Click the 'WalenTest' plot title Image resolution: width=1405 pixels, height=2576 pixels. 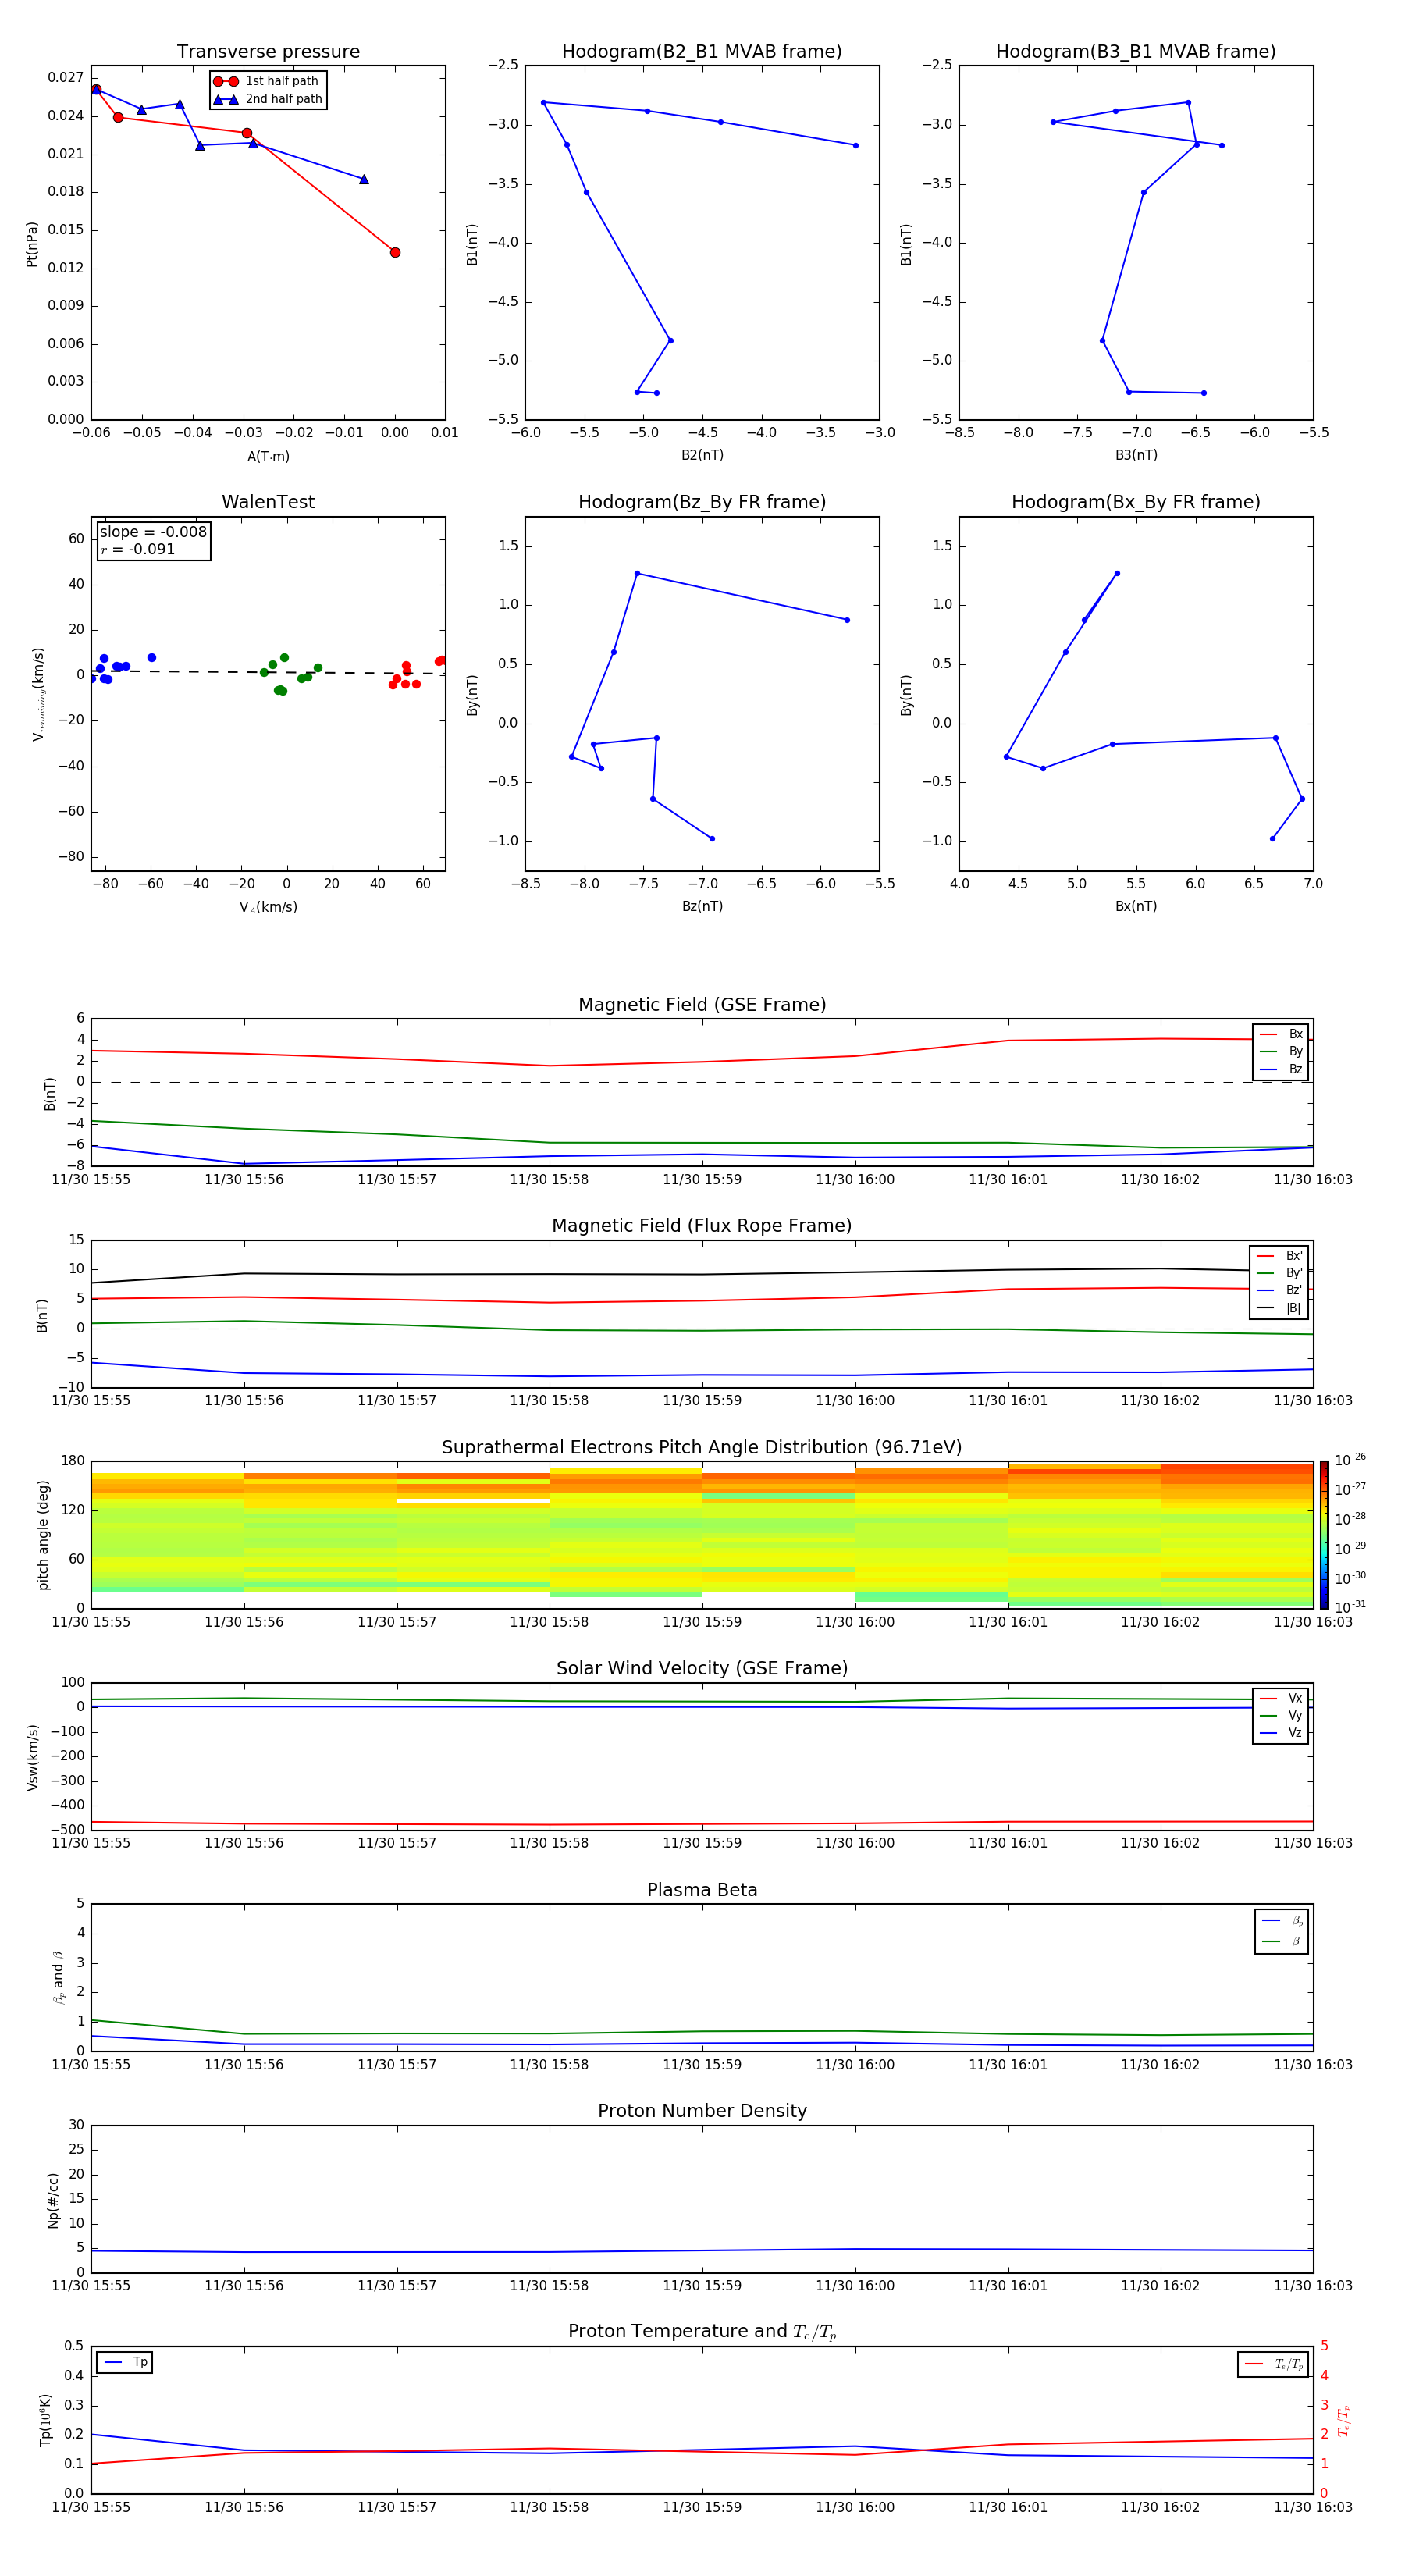click(x=268, y=502)
